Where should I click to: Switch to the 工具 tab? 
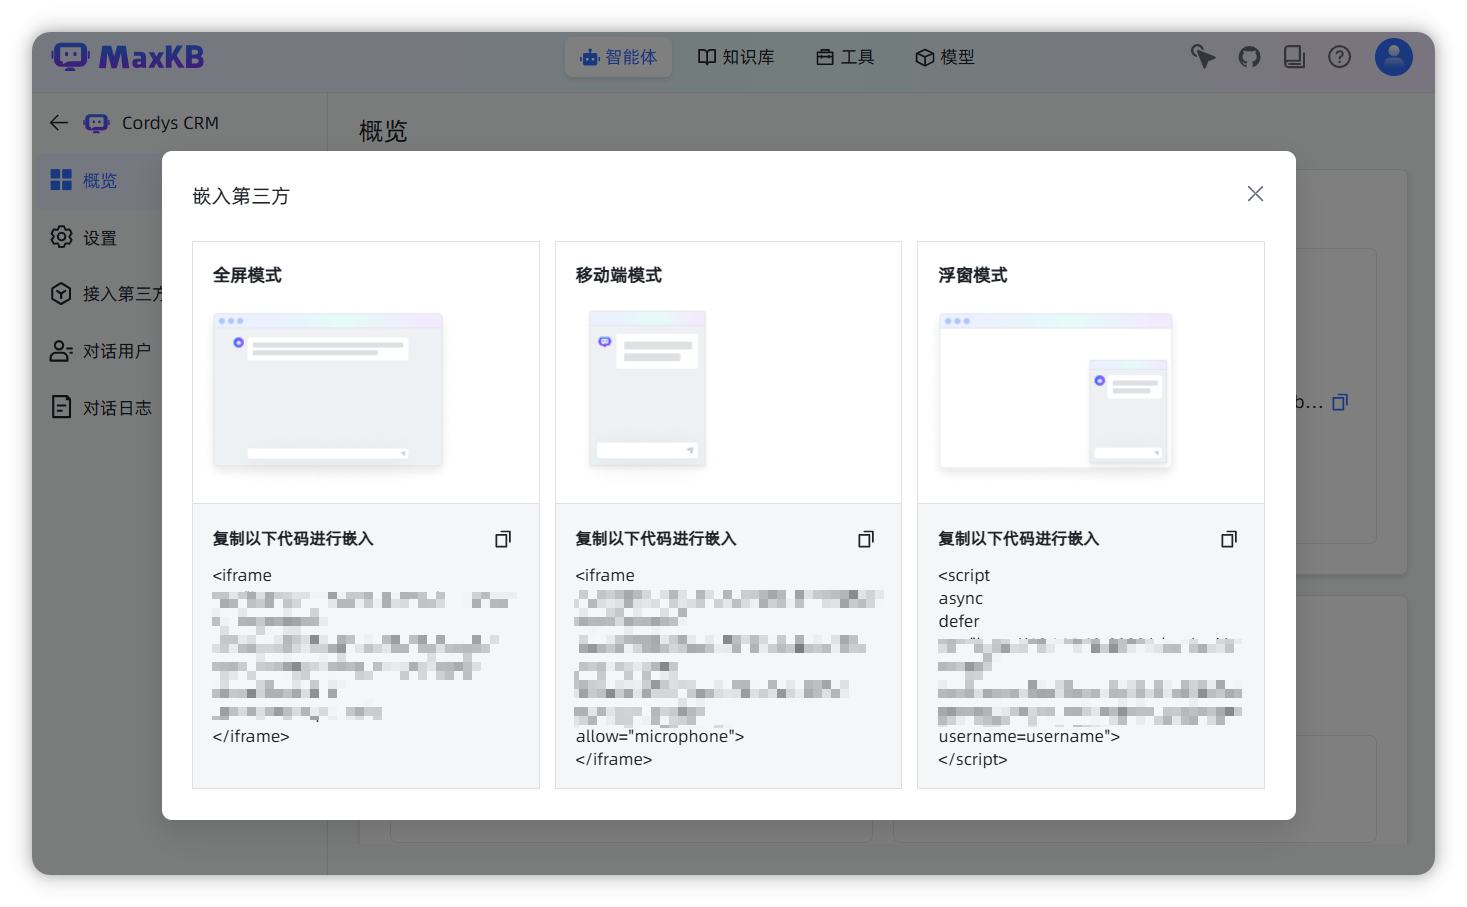coord(845,57)
